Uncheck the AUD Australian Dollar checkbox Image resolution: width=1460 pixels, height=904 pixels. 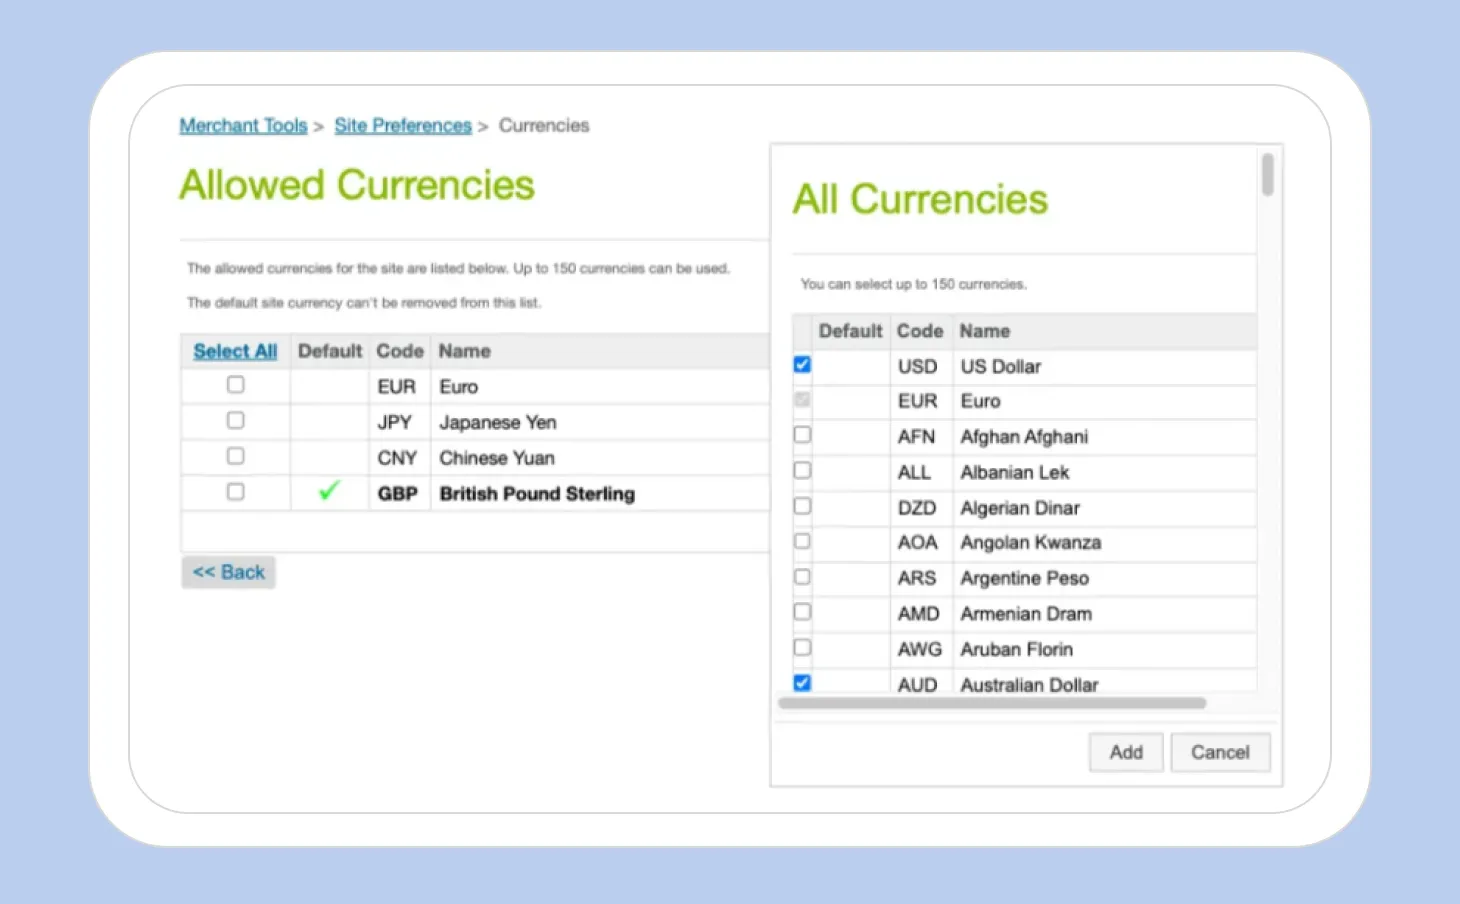(x=801, y=682)
